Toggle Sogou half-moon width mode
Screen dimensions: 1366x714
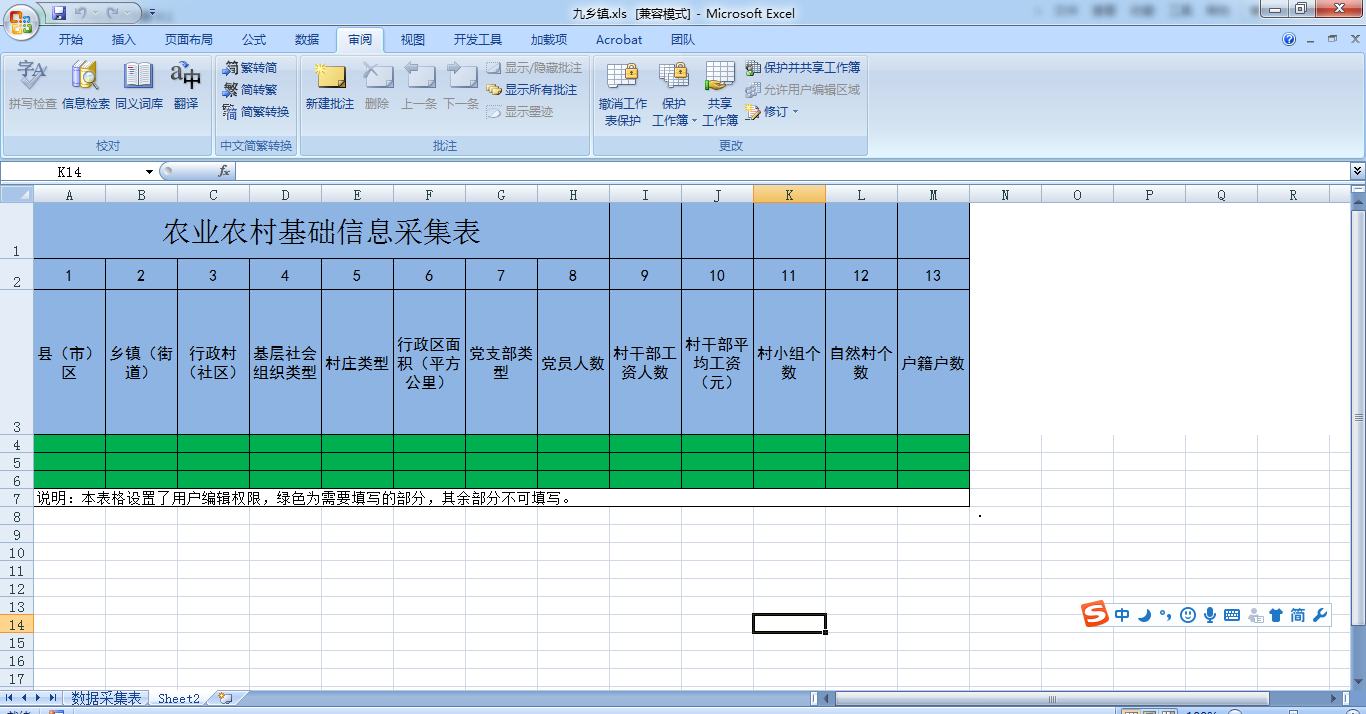point(1145,615)
